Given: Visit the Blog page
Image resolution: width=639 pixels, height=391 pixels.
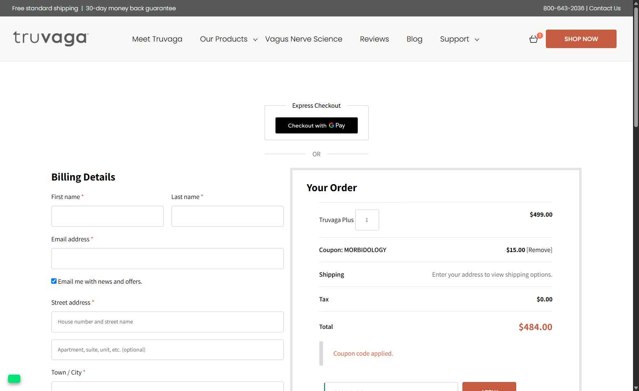Looking at the screenshot, I should click(x=414, y=39).
